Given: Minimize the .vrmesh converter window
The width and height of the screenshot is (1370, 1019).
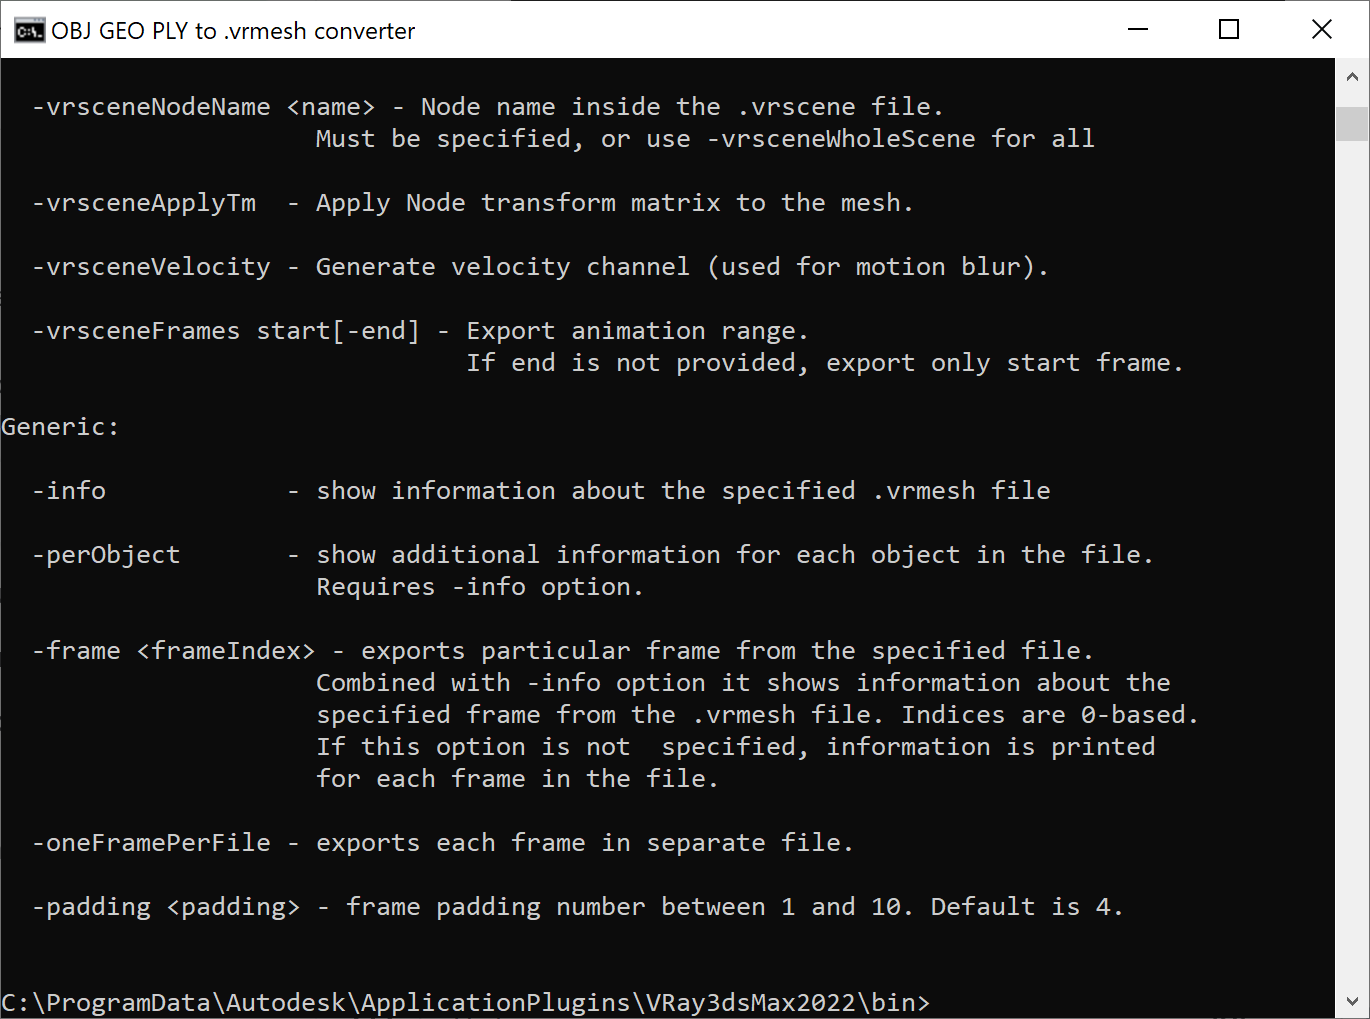Looking at the screenshot, I should tap(1138, 30).
